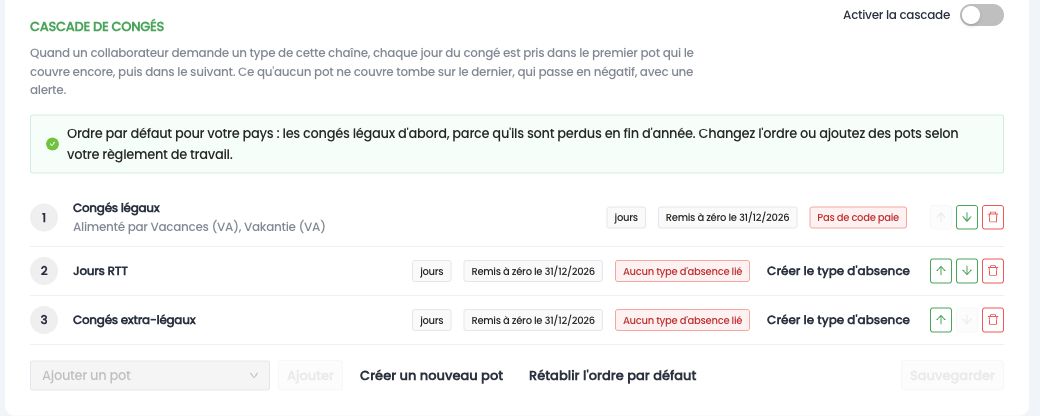
Task: Click the Ordre par défaut banner text
Action: (x=513, y=144)
